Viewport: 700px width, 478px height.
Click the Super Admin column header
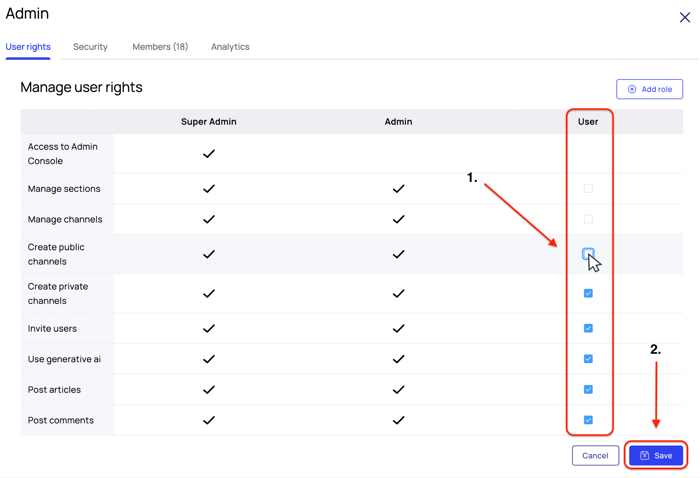pyautogui.click(x=209, y=122)
